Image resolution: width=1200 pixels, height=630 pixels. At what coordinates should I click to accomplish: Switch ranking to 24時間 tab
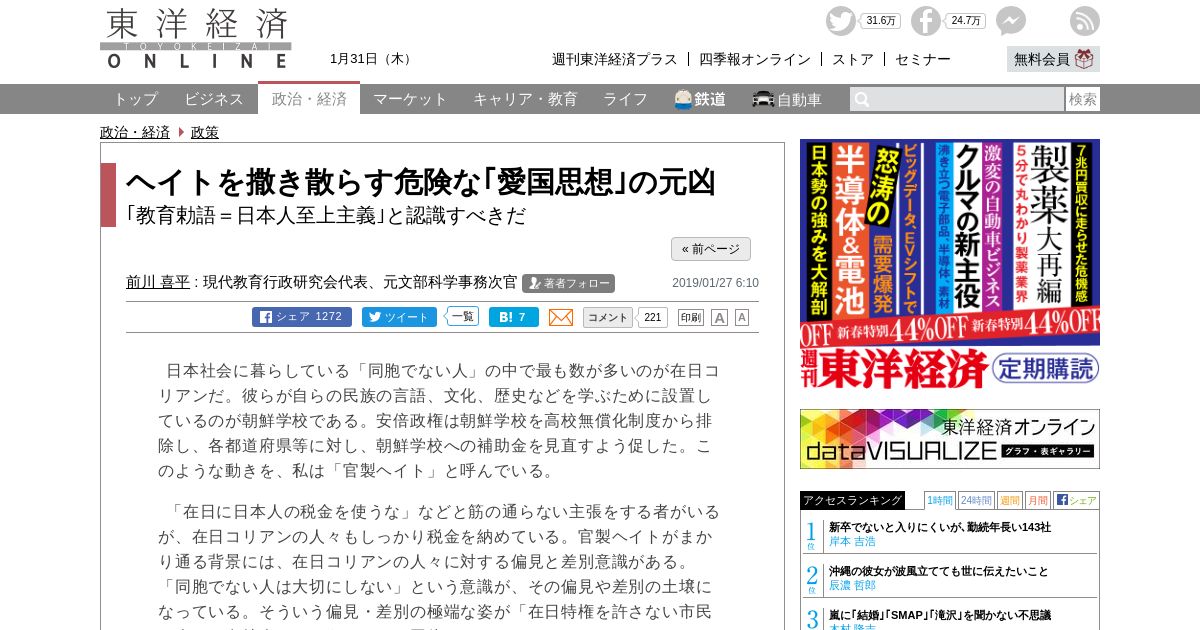976,500
